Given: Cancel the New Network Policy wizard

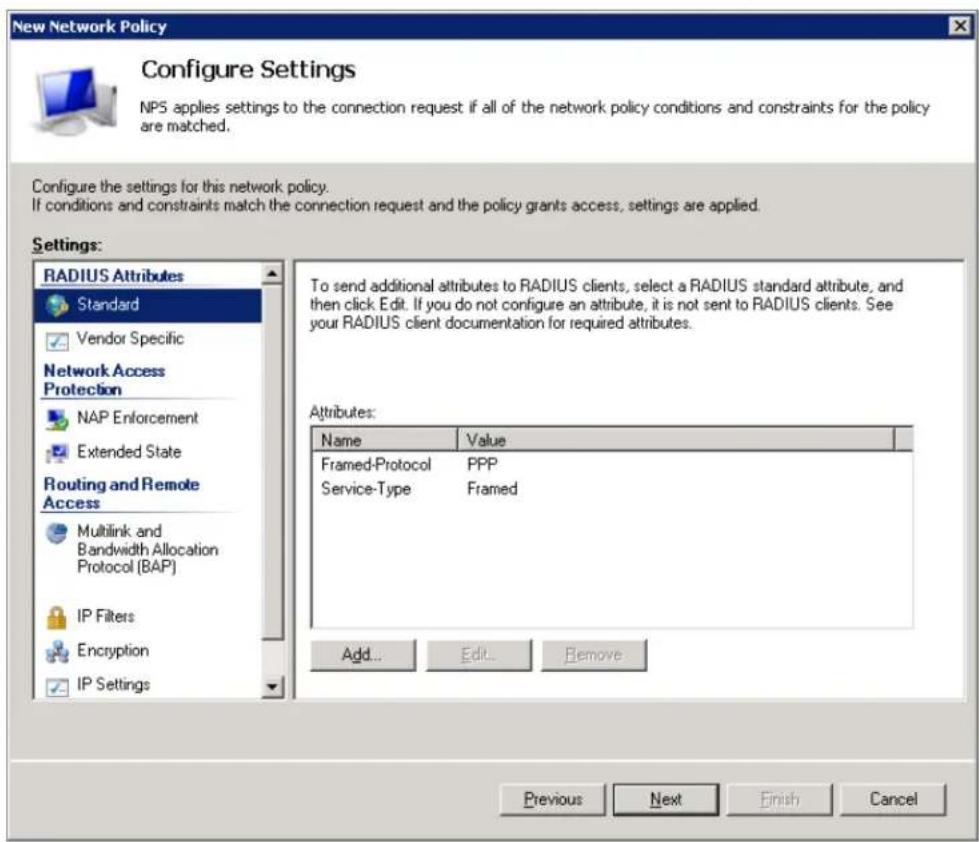Looking at the screenshot, I should tap(893, 800).
